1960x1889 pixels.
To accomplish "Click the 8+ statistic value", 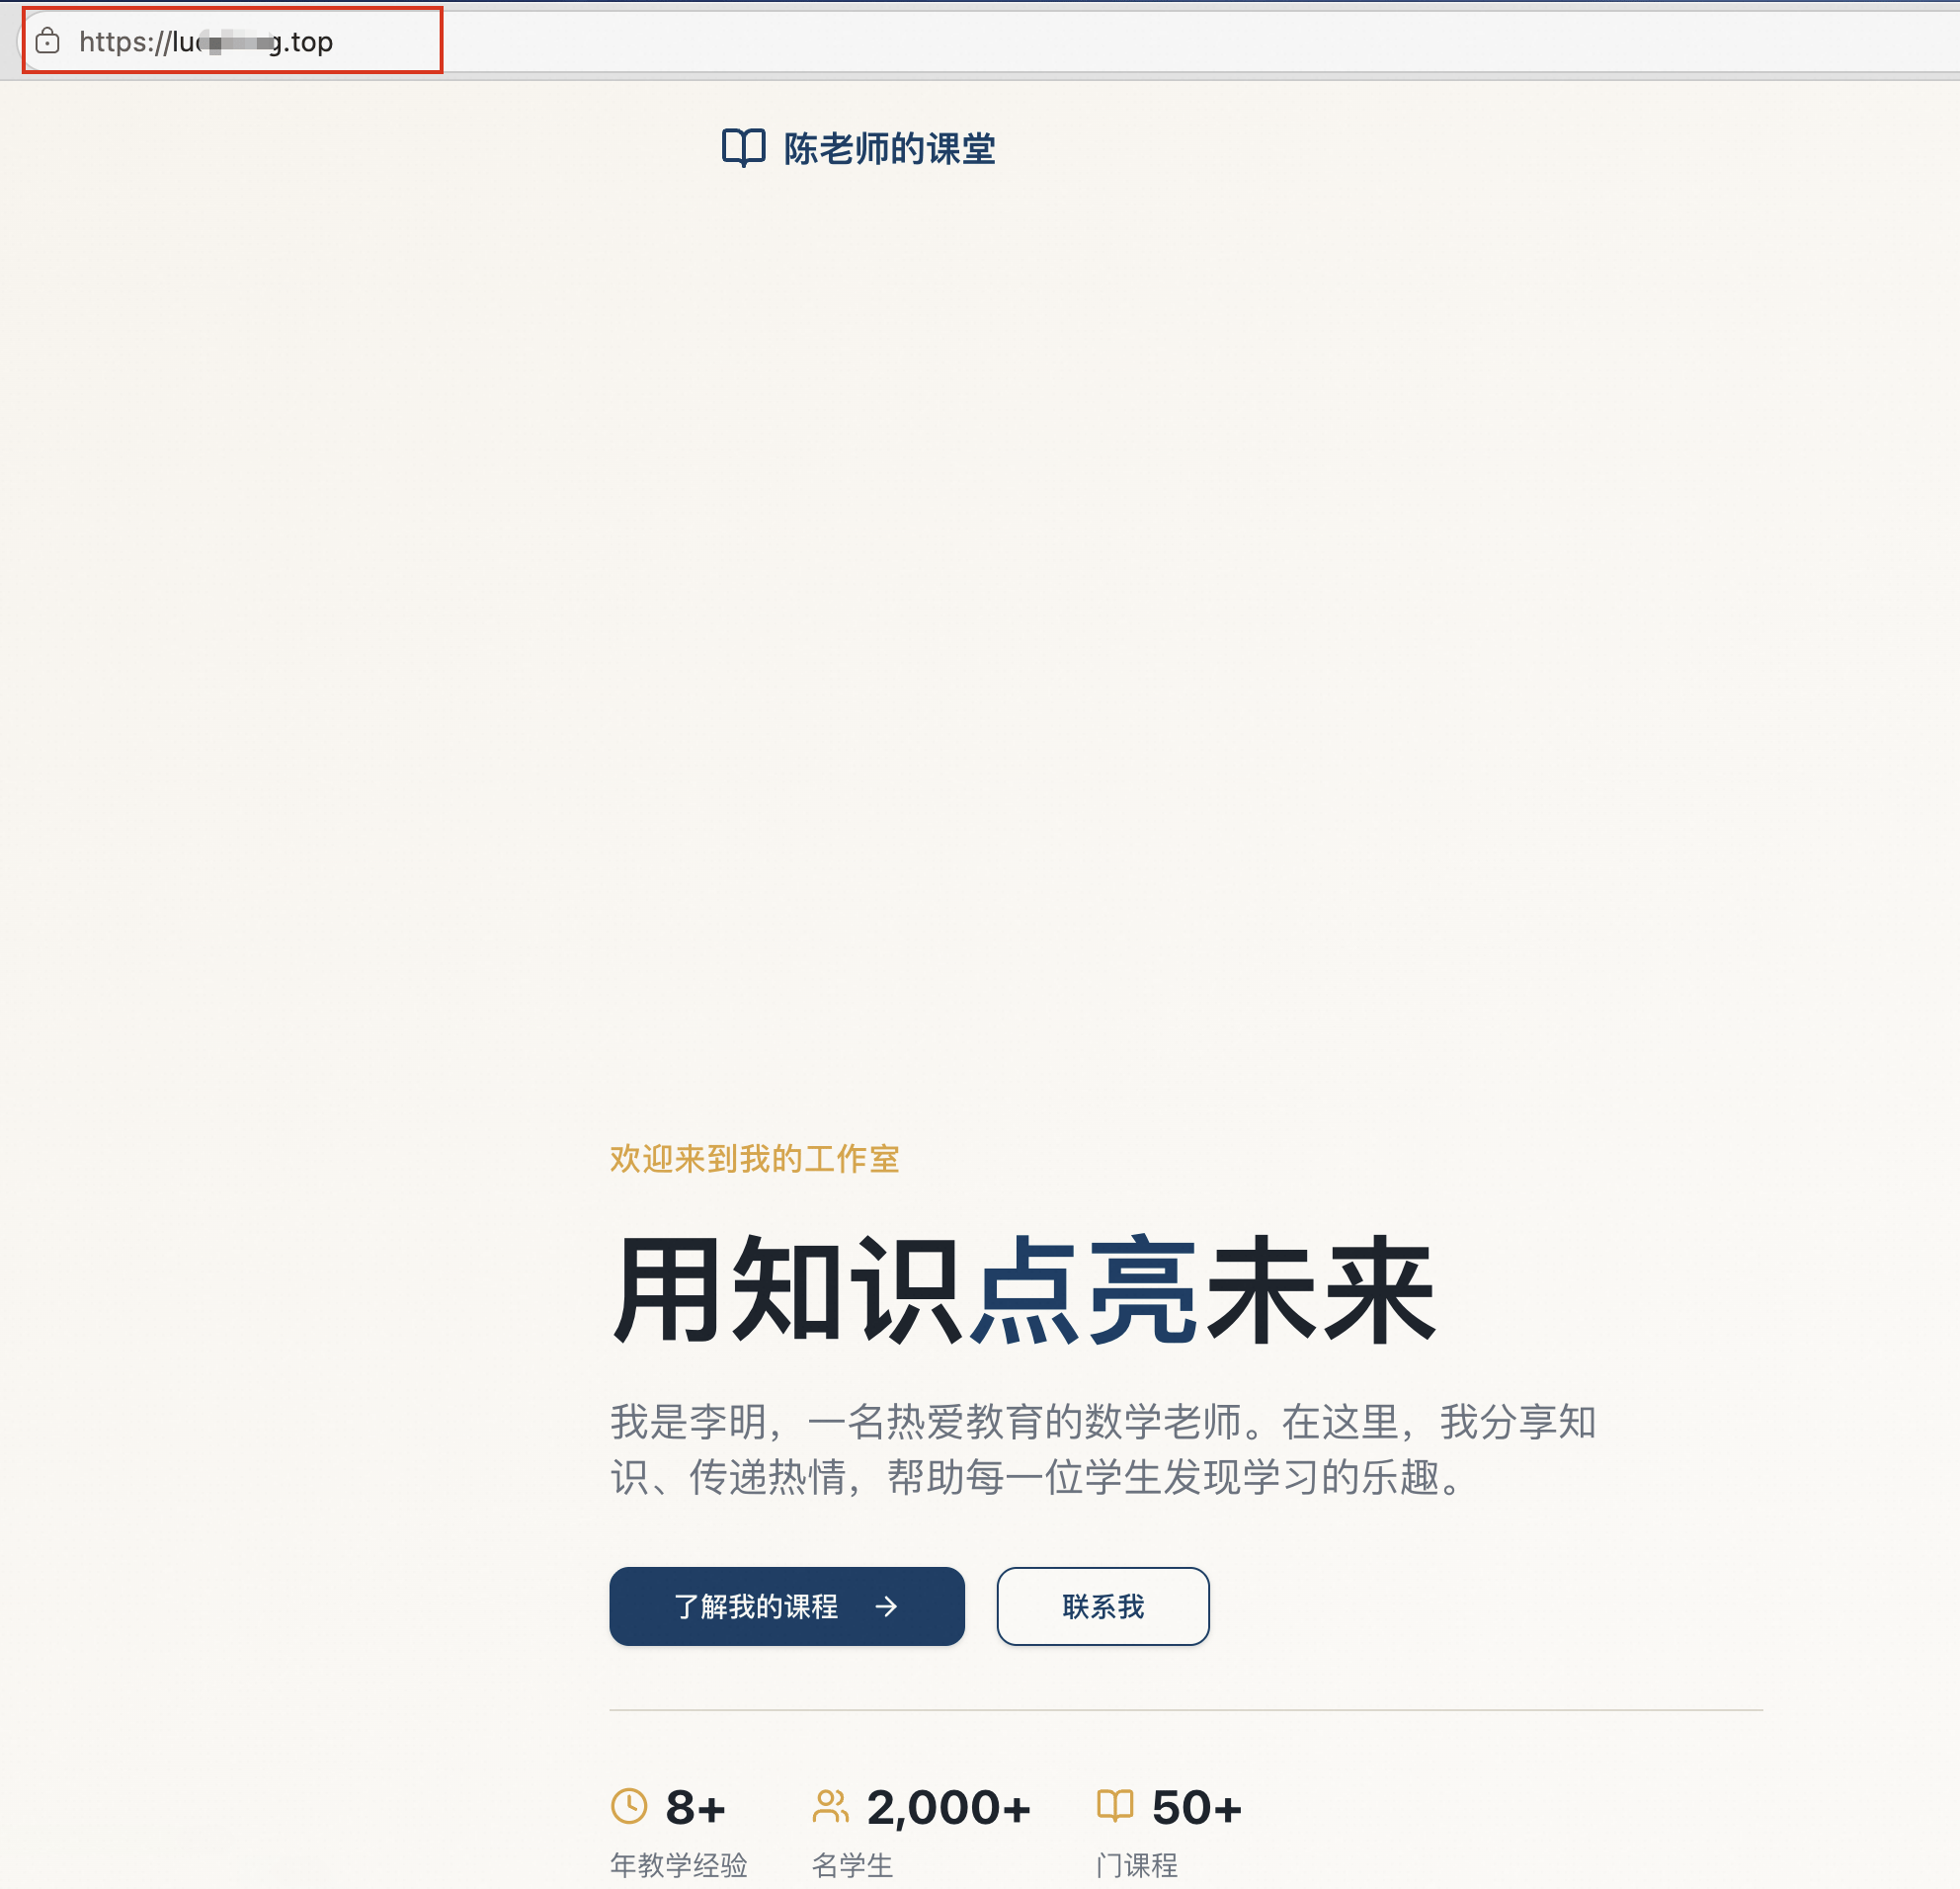I will 696,1807.
